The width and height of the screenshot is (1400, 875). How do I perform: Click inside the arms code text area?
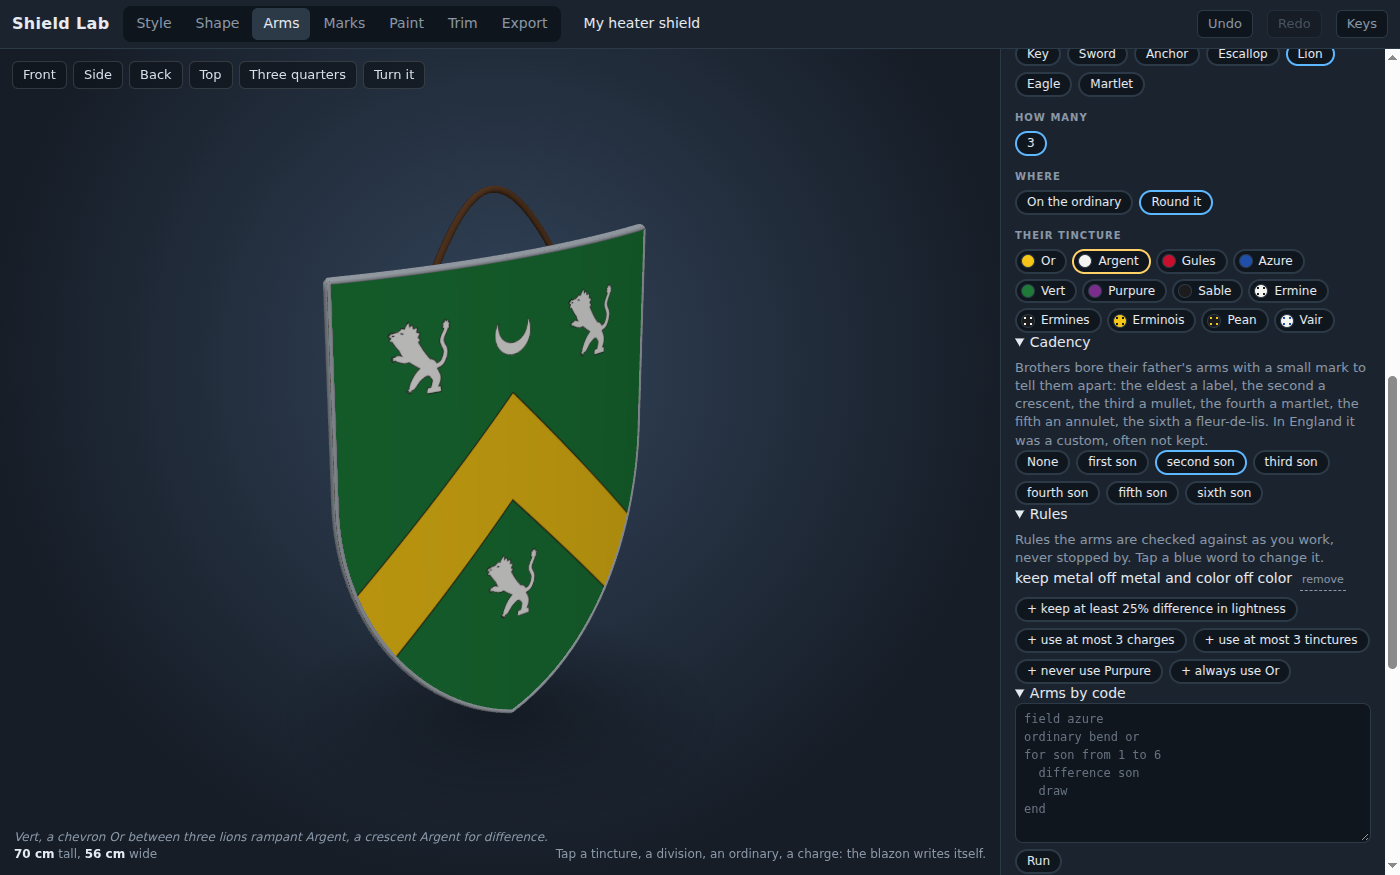coord(1192,773)
